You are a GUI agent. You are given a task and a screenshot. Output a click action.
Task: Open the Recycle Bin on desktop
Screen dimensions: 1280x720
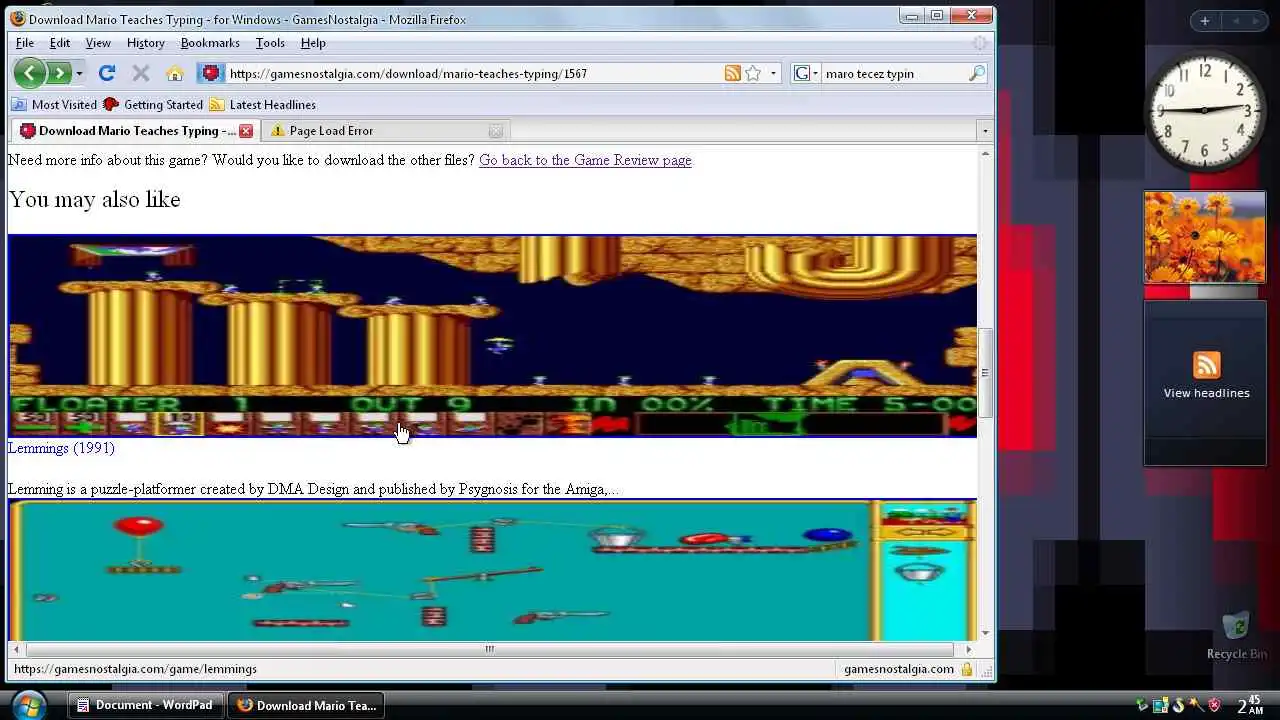coord(1237,636)
